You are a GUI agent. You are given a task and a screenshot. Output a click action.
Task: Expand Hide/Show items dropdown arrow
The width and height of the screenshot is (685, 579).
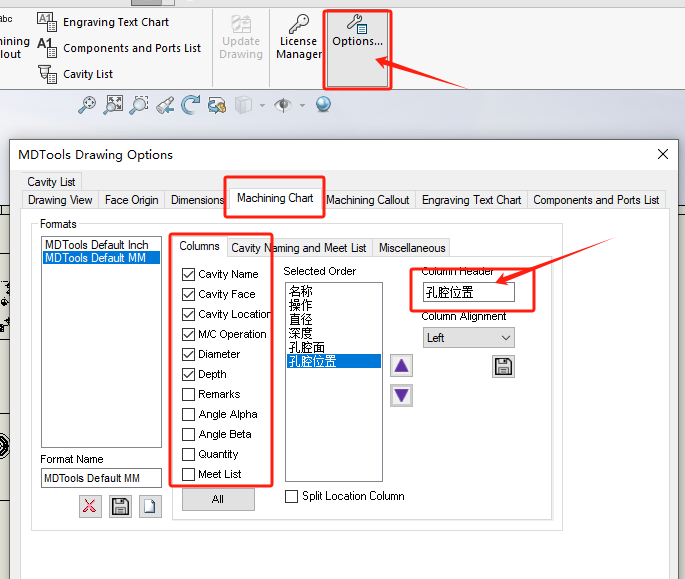[x=302, y=105]
